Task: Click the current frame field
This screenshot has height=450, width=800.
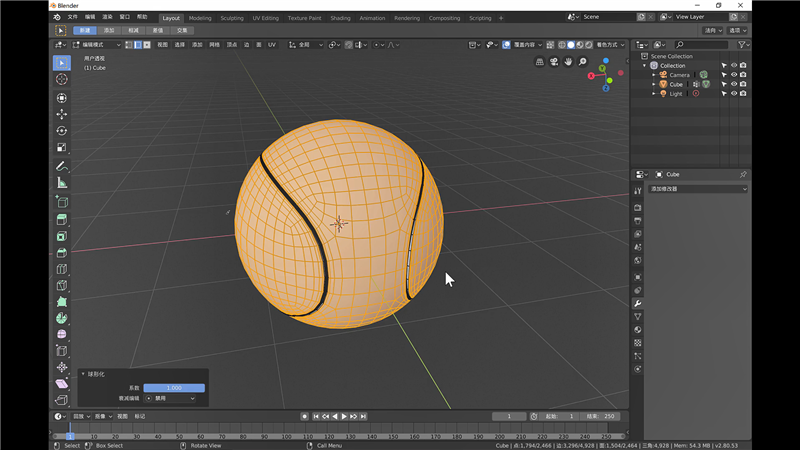Action: pos(509,416)
